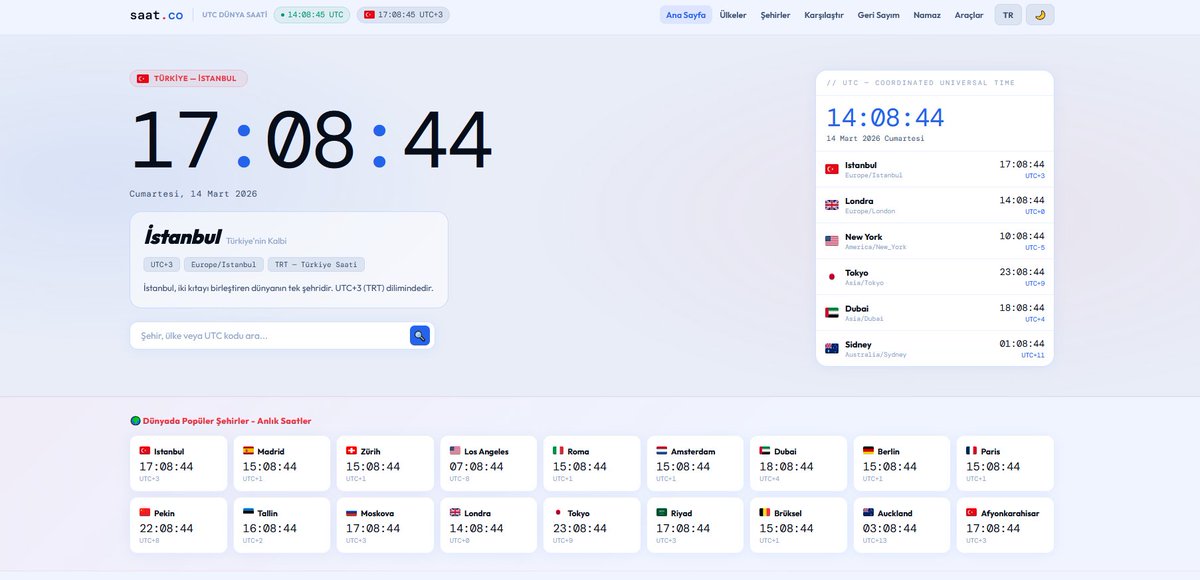Screen dimensions: 1200x580
Task: Click the globe icon beside Dünyada Popüler Şehirler
Action: coord(135,421)
